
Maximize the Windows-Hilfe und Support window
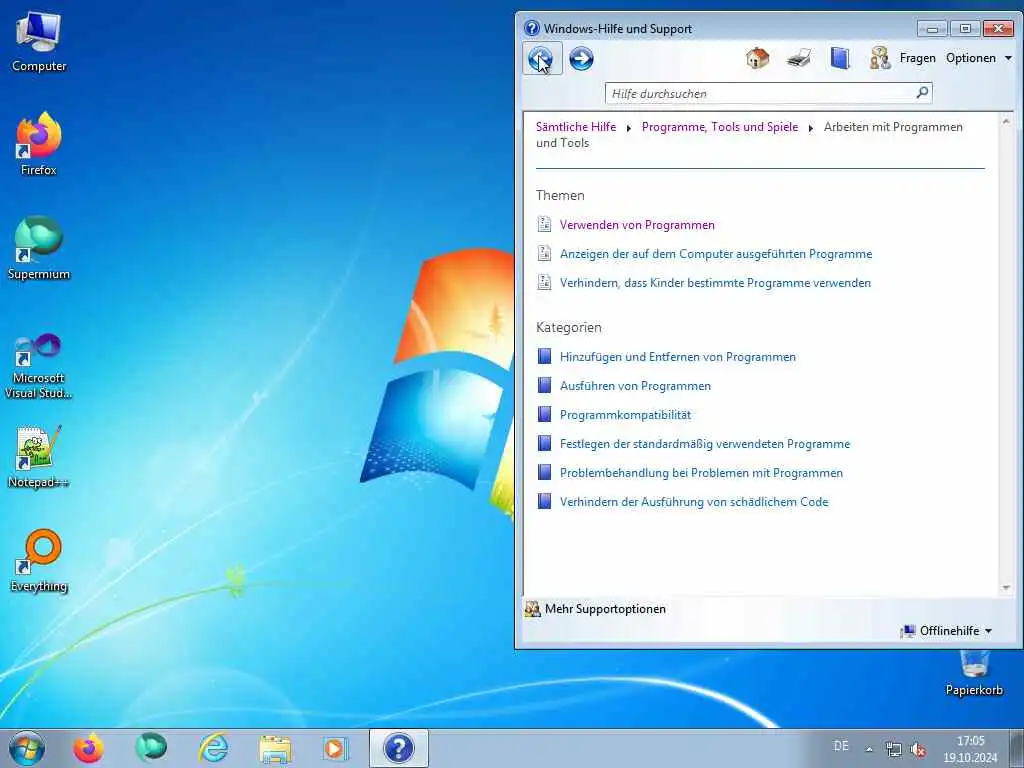point(965,29)
